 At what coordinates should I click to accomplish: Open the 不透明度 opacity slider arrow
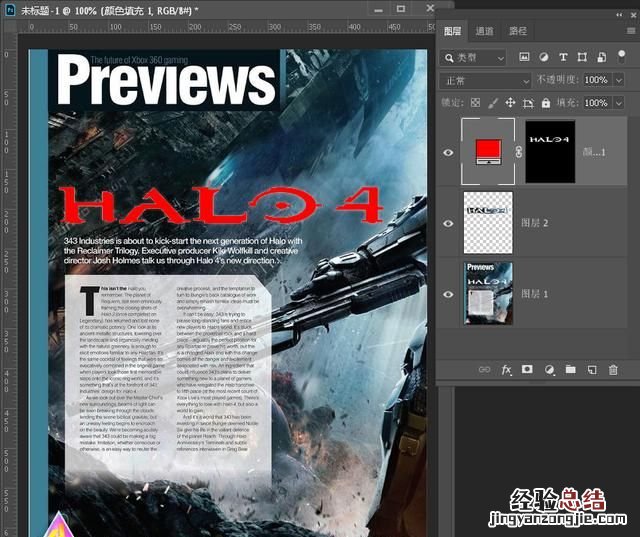[618, 80]
